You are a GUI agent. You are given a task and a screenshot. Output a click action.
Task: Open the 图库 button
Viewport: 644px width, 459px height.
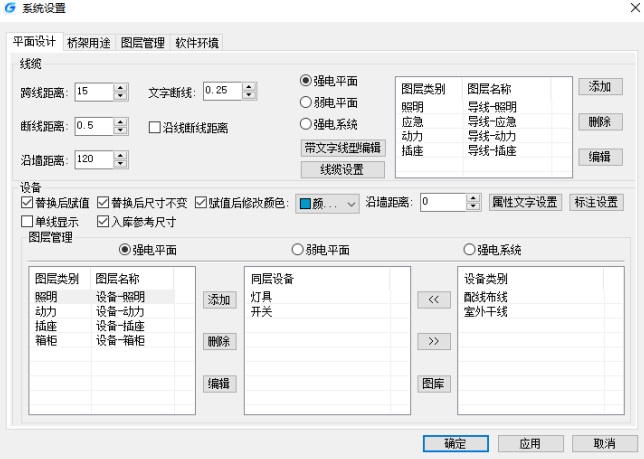pyautogui.click(x=434, y=384)
